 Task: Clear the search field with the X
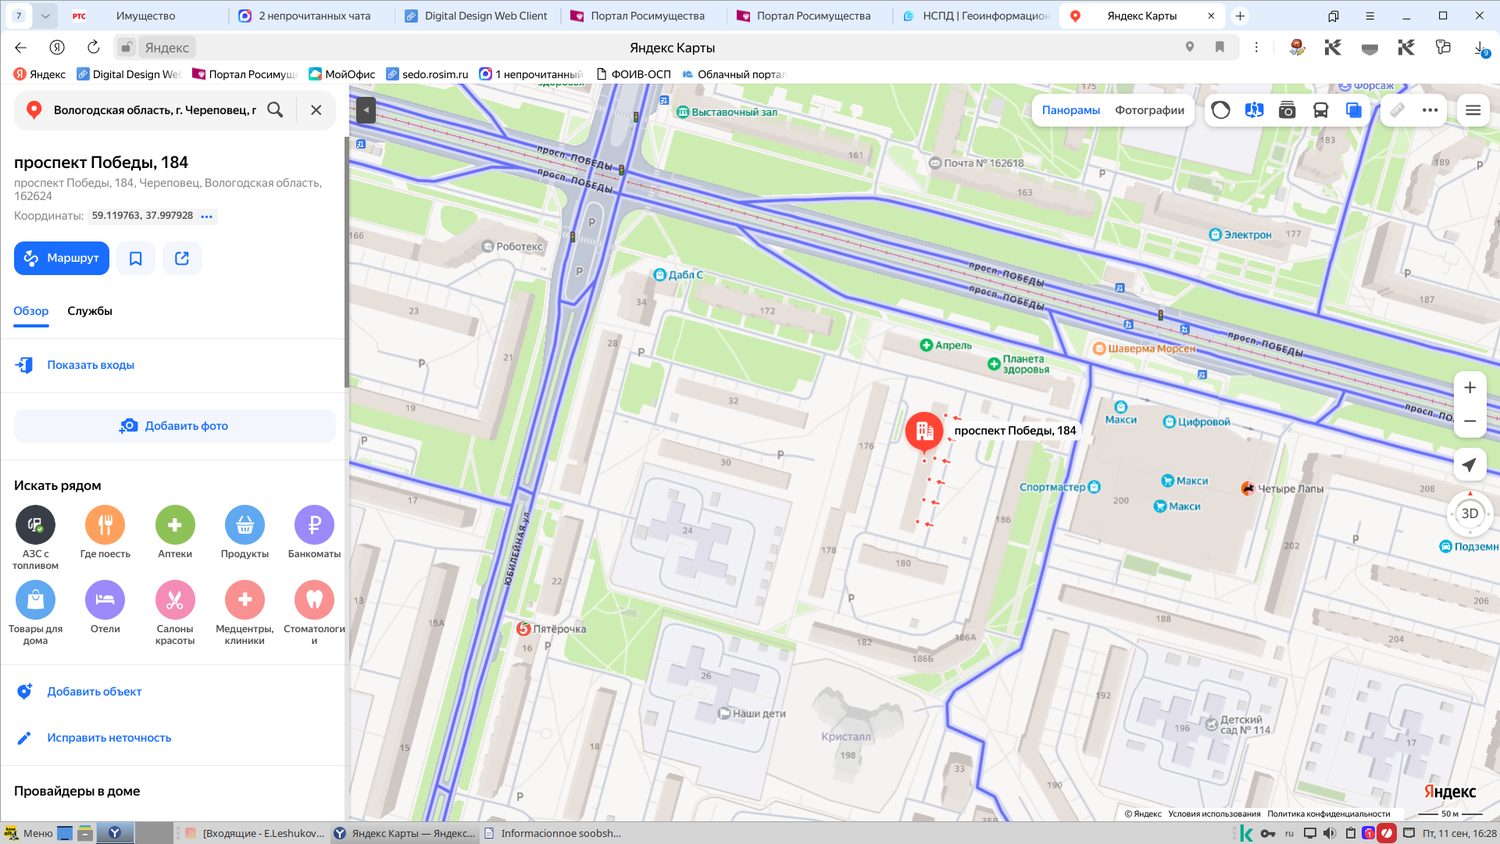click(316, 110)
